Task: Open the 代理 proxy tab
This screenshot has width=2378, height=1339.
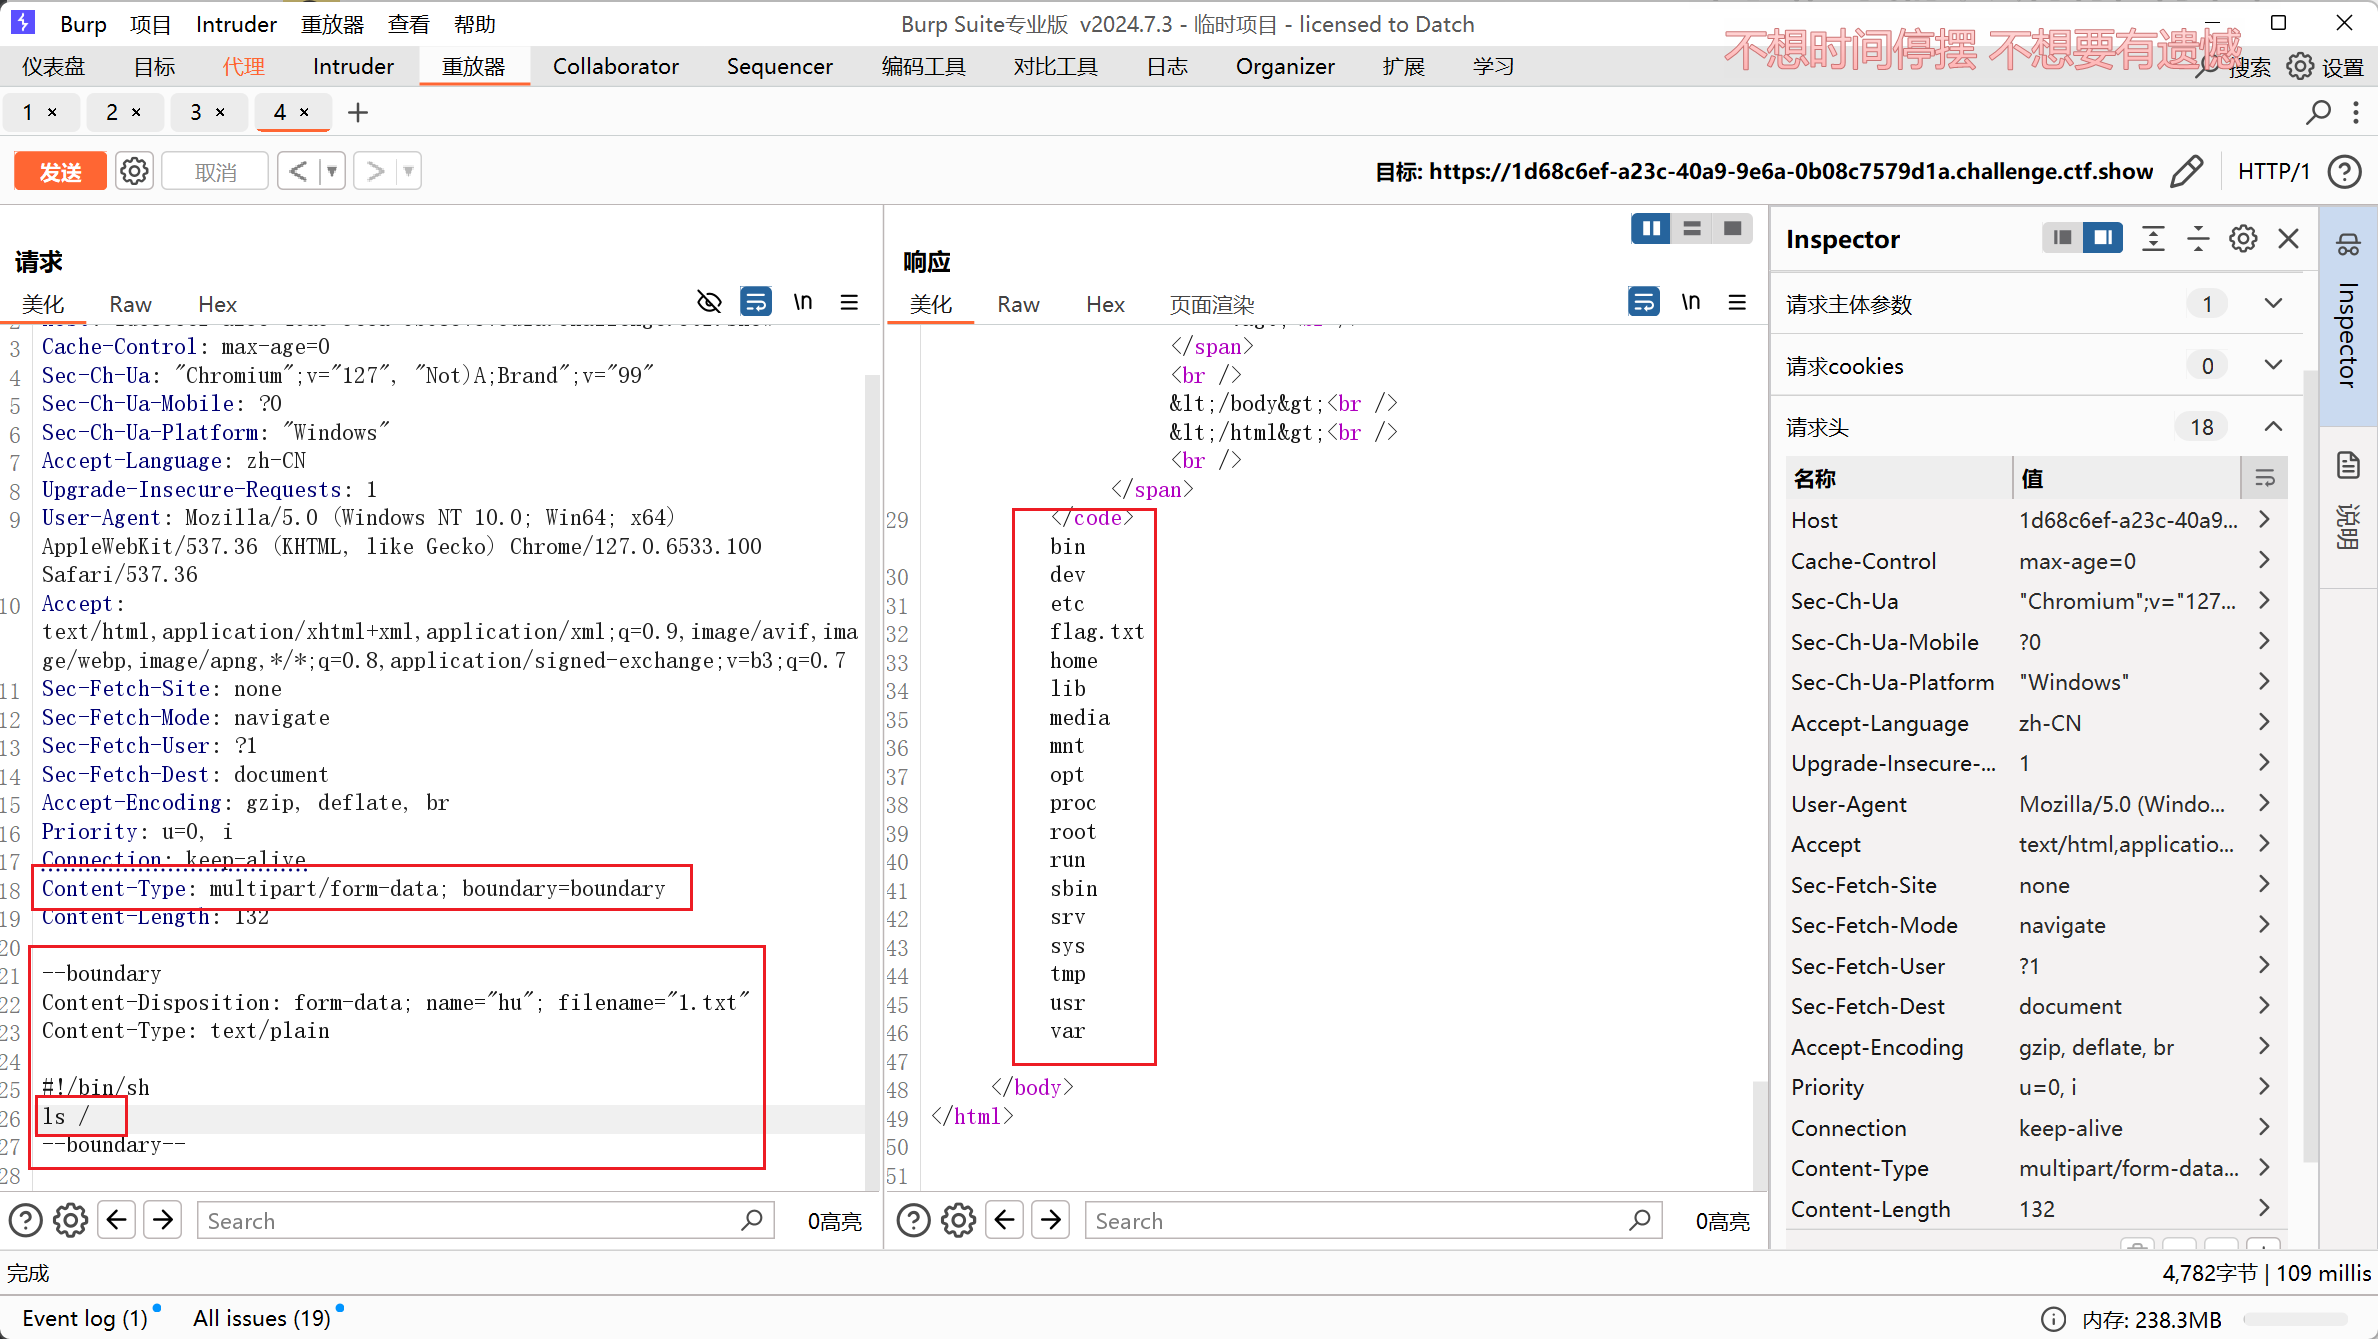Action: pyautogui.click(x=243, y=66)
